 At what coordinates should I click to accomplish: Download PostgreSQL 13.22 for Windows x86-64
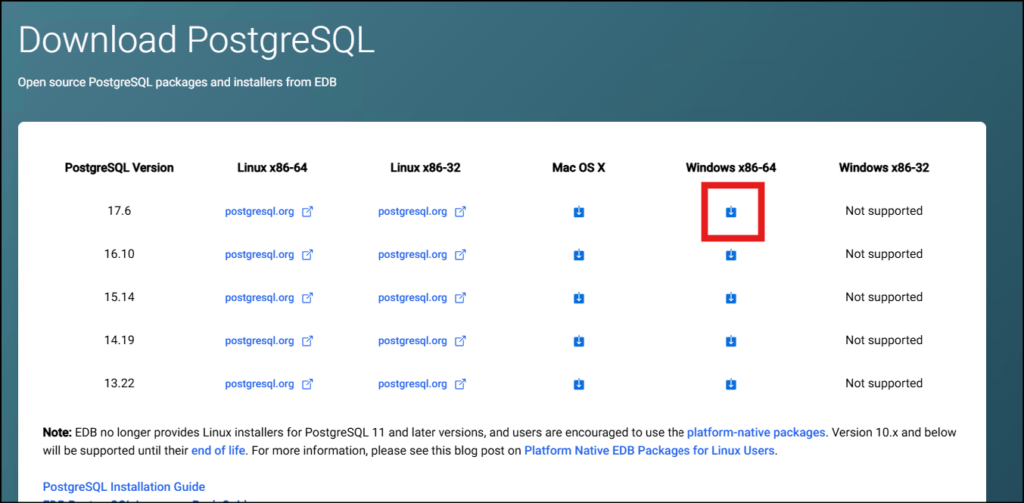(731, 384)
